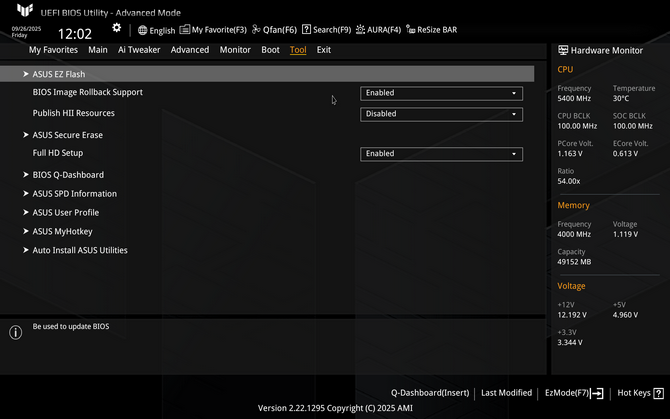Click the +3.3V reading 3.344 V
This screenshot has width=670, height=419.
pyautogui.click(x=570, y=343)
